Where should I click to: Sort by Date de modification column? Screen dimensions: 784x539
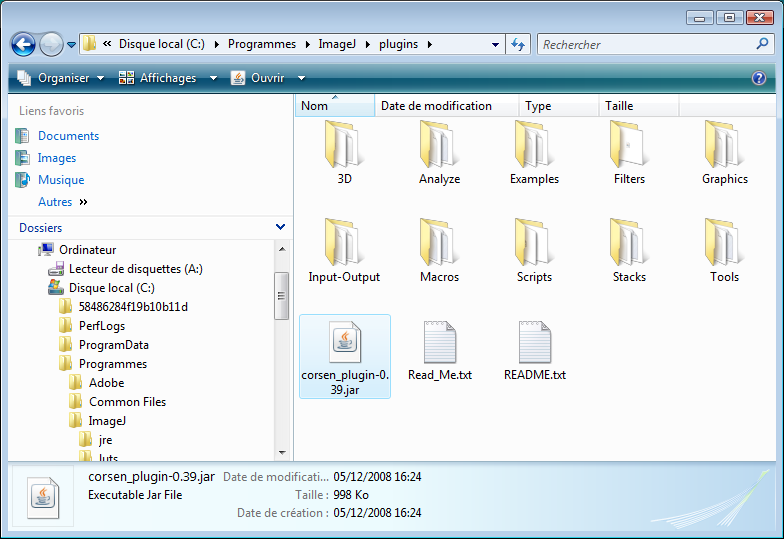446,106
